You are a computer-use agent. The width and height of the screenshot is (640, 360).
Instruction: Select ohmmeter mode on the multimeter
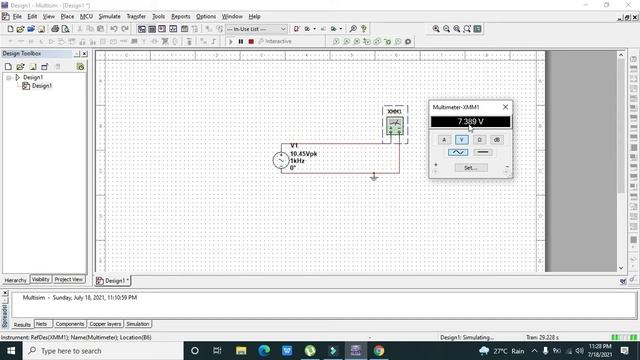[479, 140]
